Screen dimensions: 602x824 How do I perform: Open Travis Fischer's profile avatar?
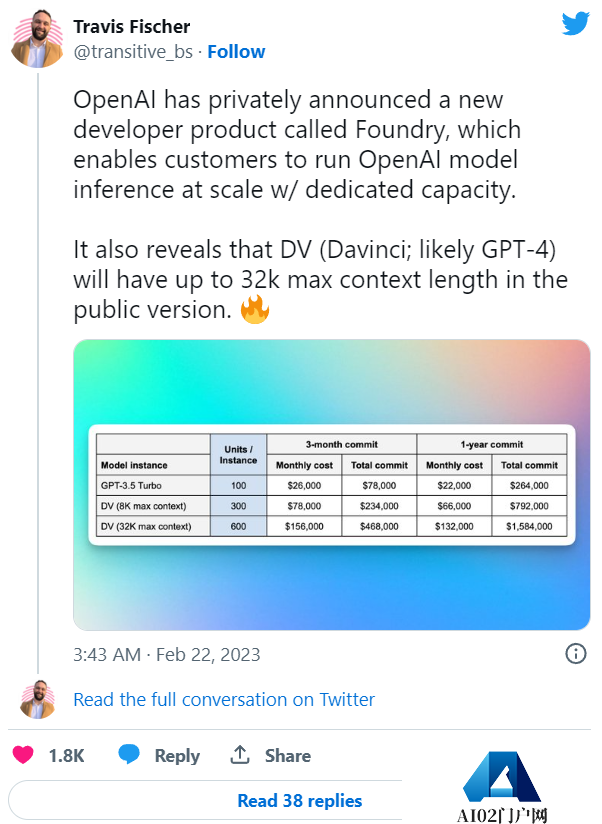tap(38, 40)
